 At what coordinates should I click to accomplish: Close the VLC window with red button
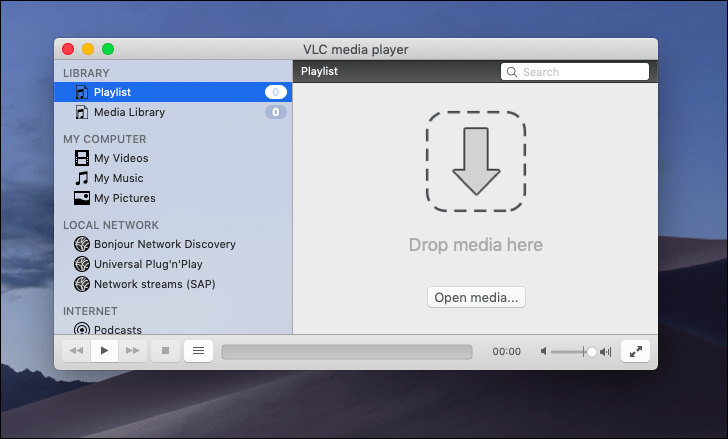pos(68,49)
